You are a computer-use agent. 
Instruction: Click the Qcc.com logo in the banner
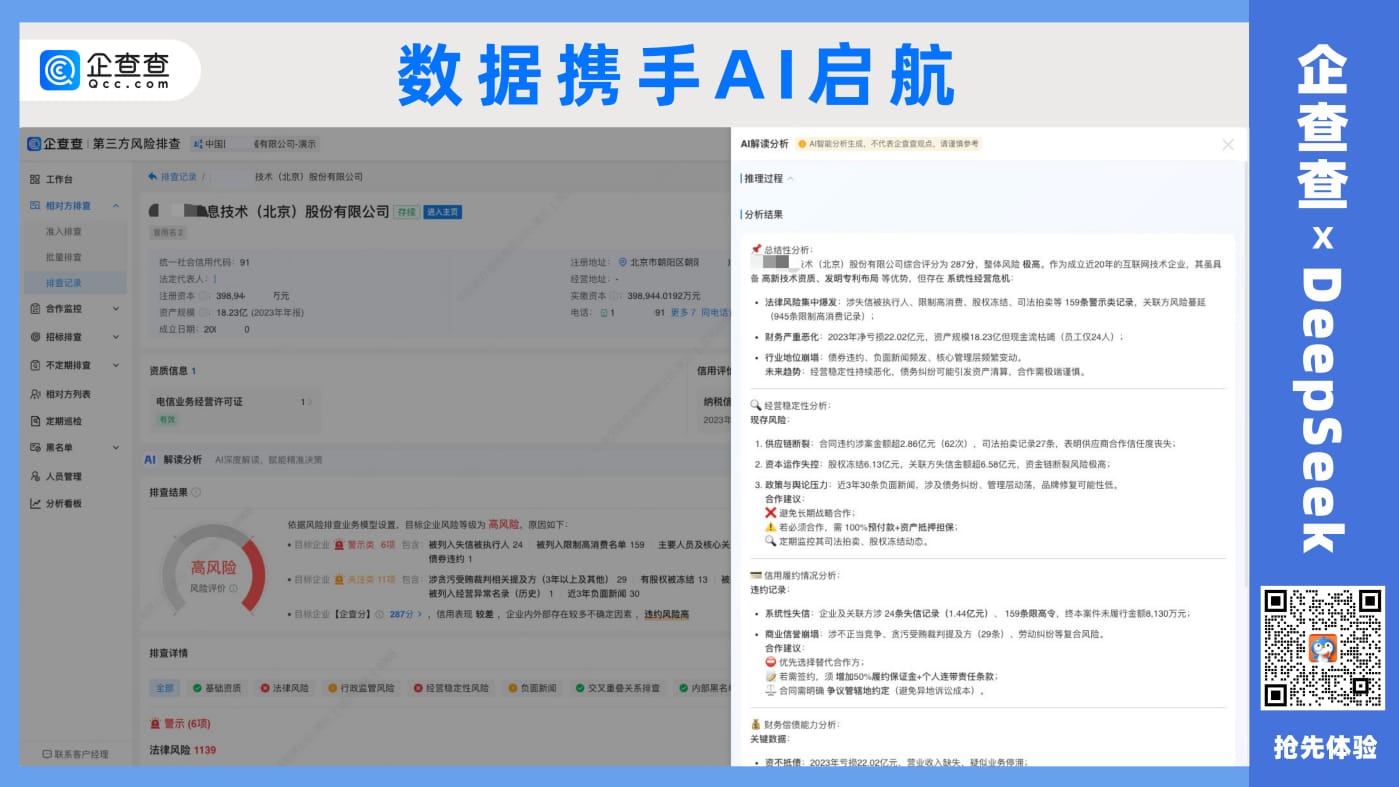(106, 70)
